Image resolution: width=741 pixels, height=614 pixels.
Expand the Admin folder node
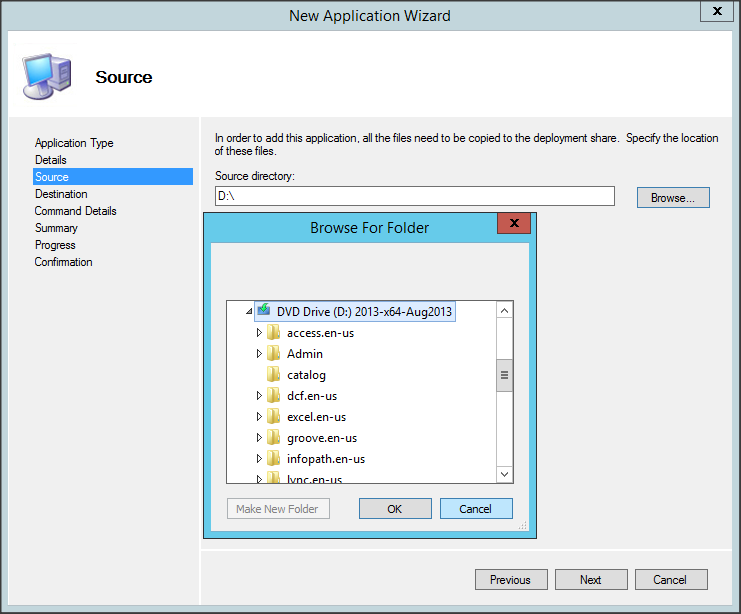(259, 354)
